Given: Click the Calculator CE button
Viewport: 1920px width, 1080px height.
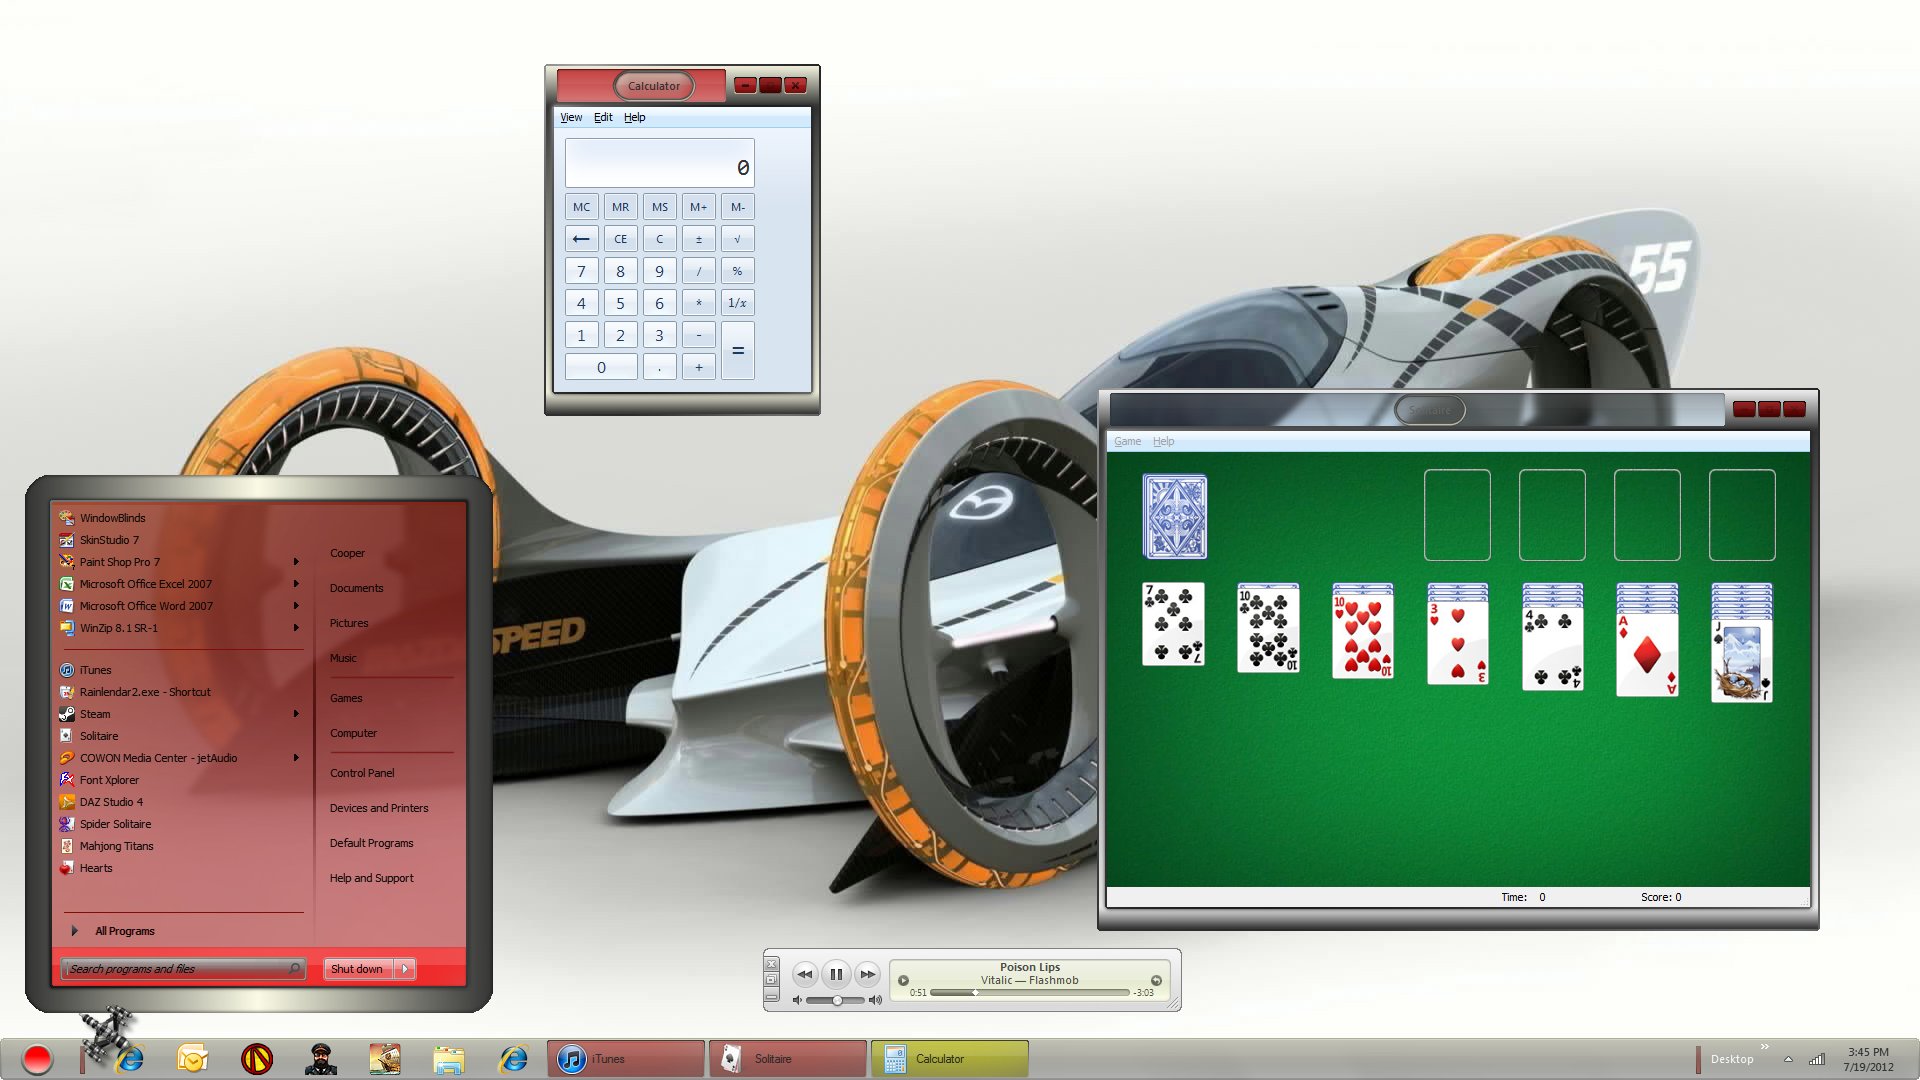Looking at the screenshot, I should click(620, 239).
